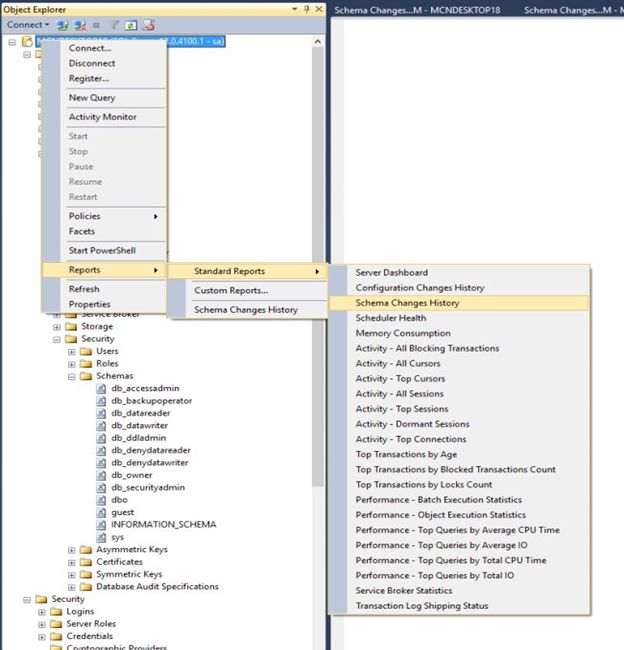
Task: Click the Filter toolbar icon
Action: pos(114,25)
